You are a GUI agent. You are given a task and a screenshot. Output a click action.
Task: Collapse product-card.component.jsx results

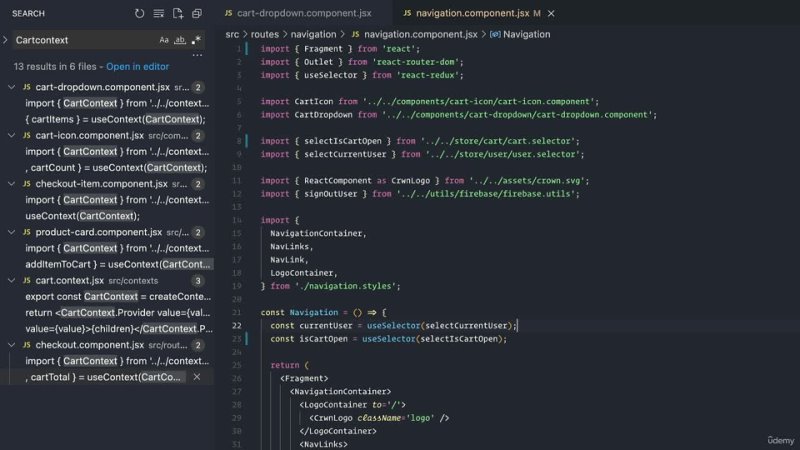(11, 232)
